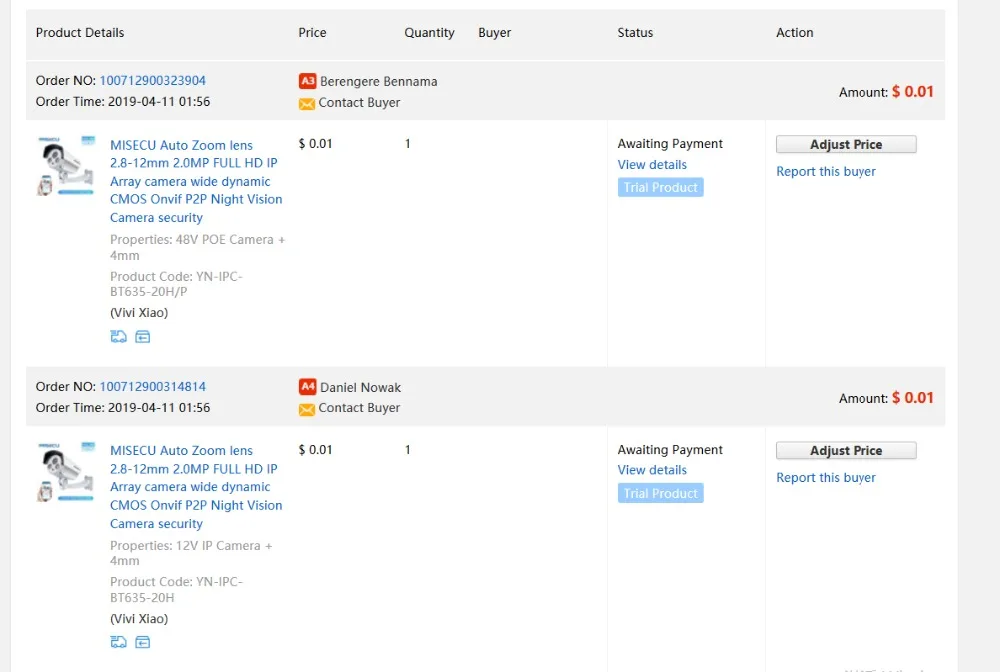Image resolution: width=1000 pixels, height=672 pixels.
Task: Open buyer name Berengere Bennama
Action: (379, 82)
